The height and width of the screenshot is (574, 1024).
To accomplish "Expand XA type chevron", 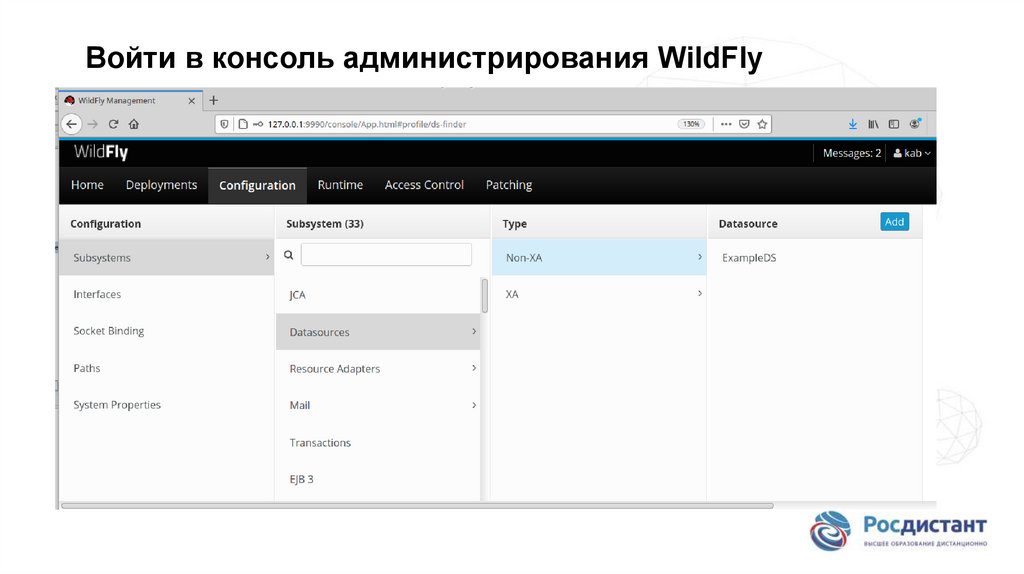I will click(699, 294).
